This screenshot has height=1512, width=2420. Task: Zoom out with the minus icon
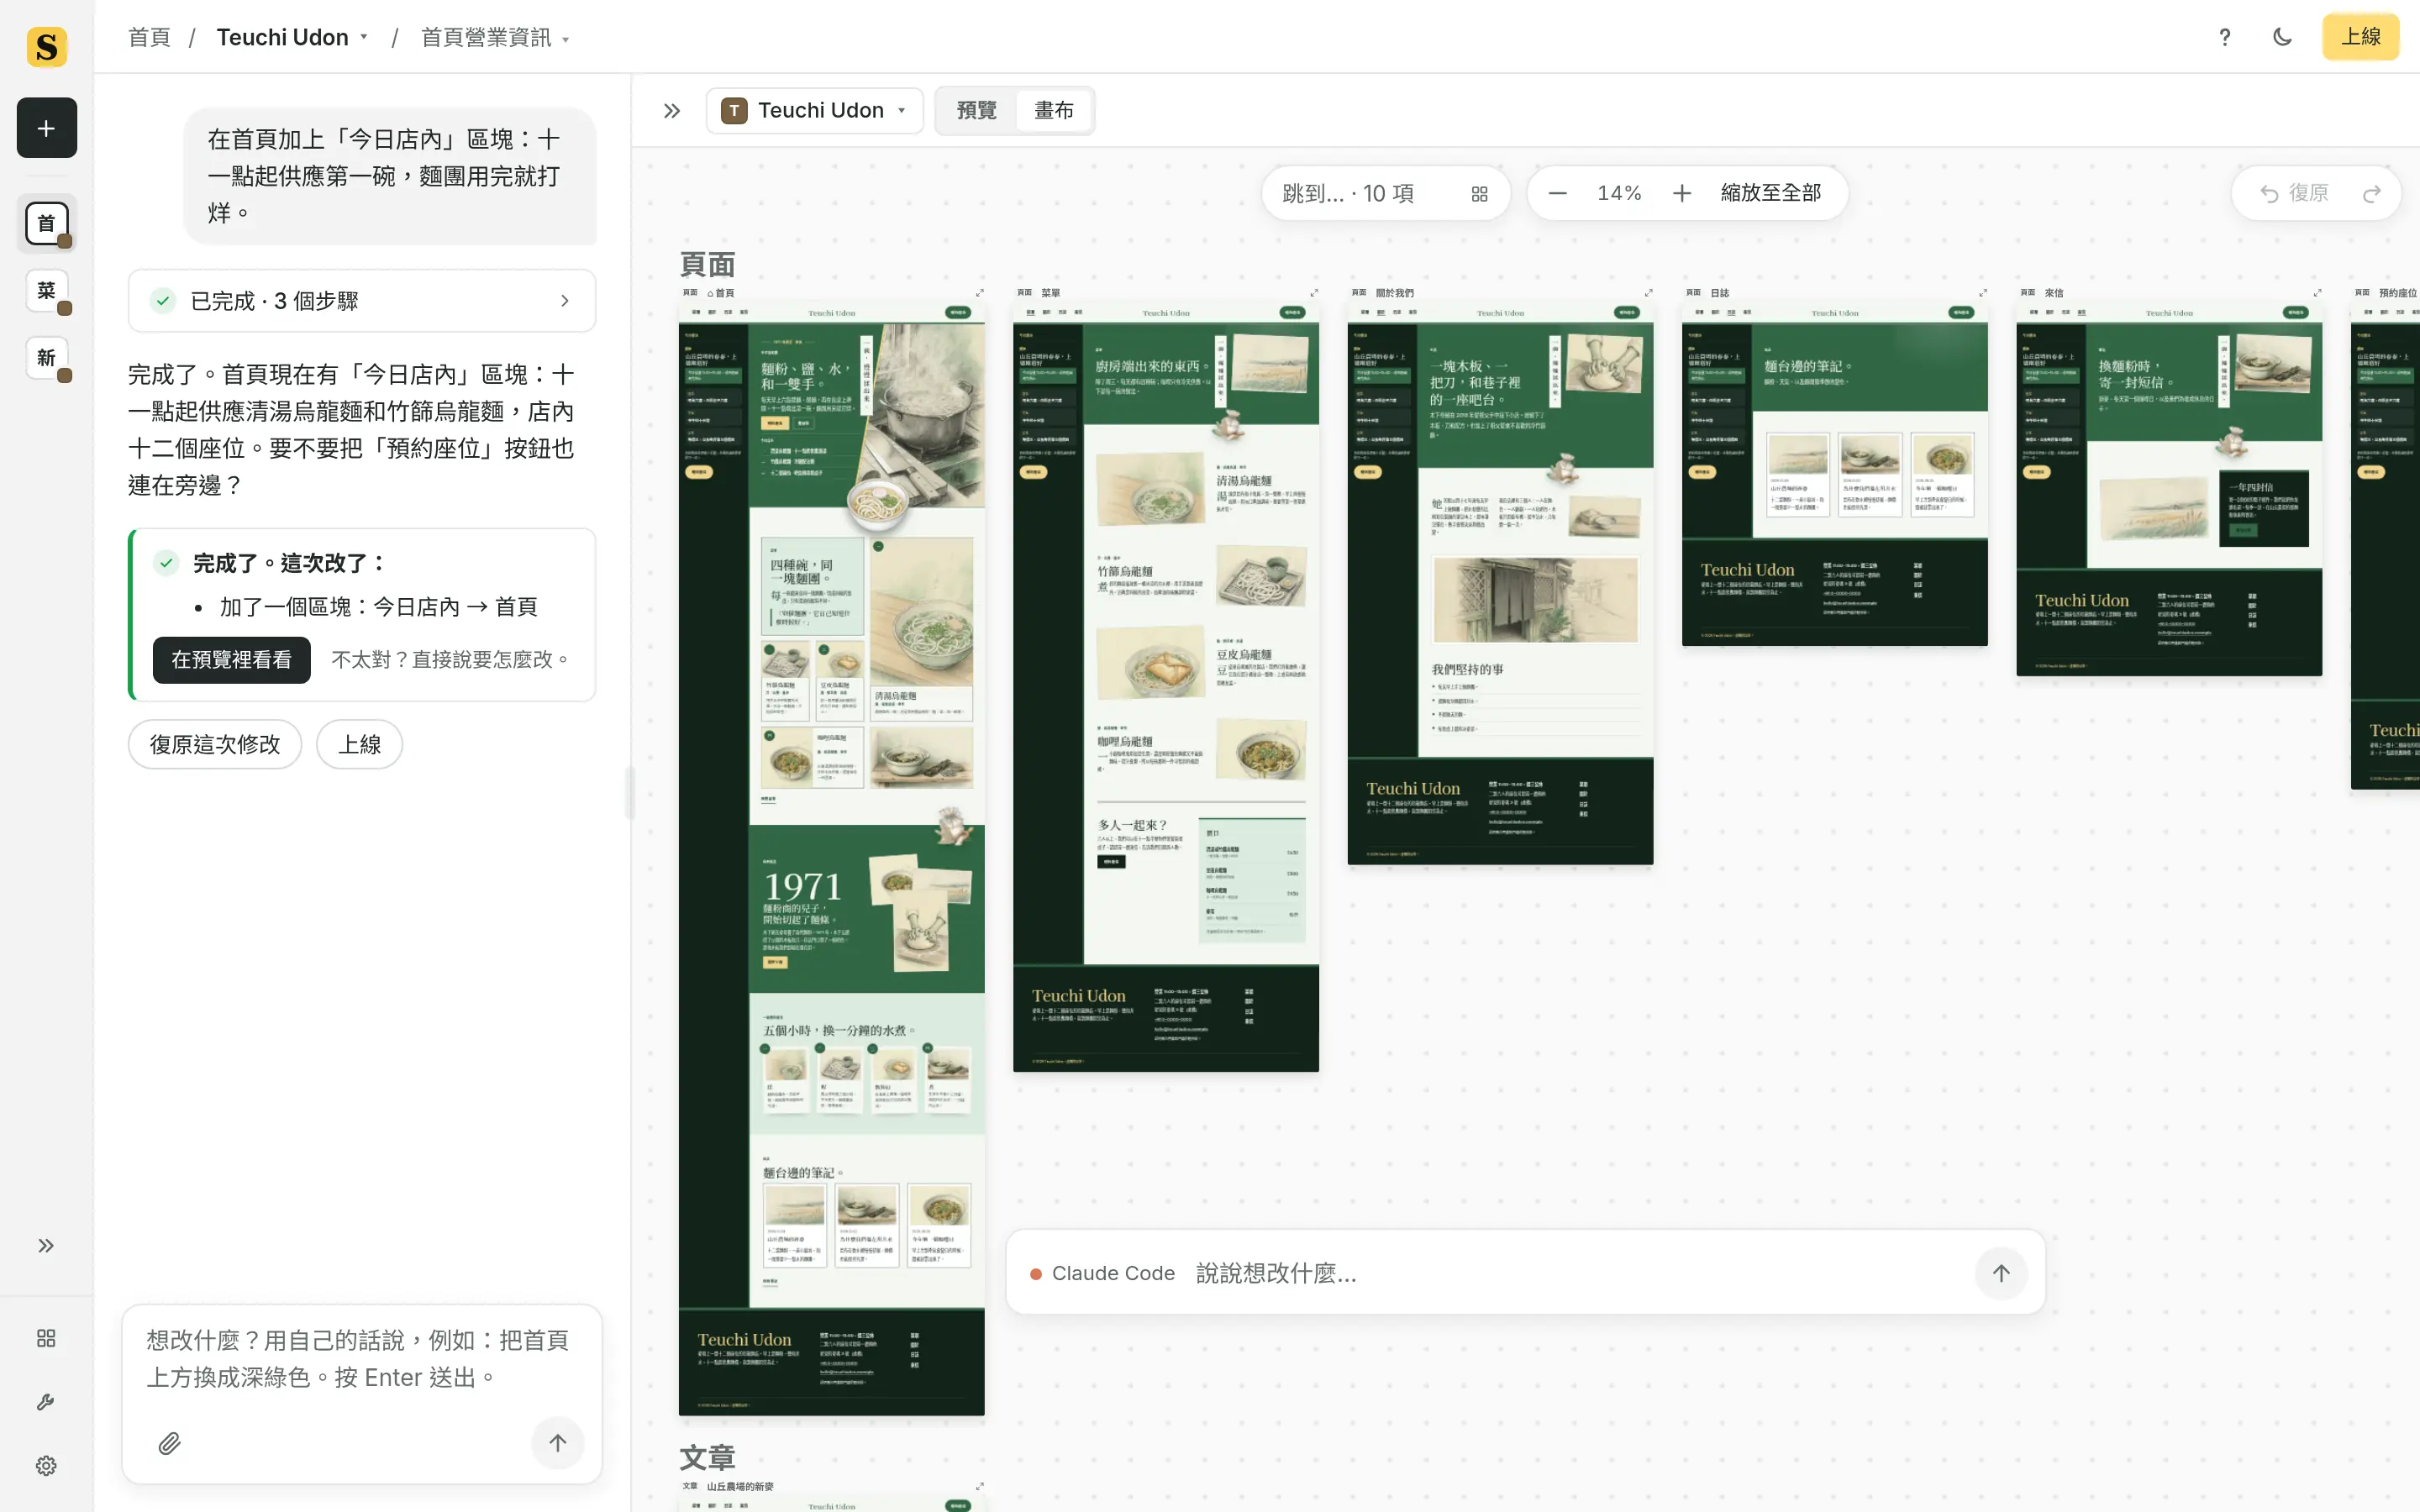(1557, 193)
